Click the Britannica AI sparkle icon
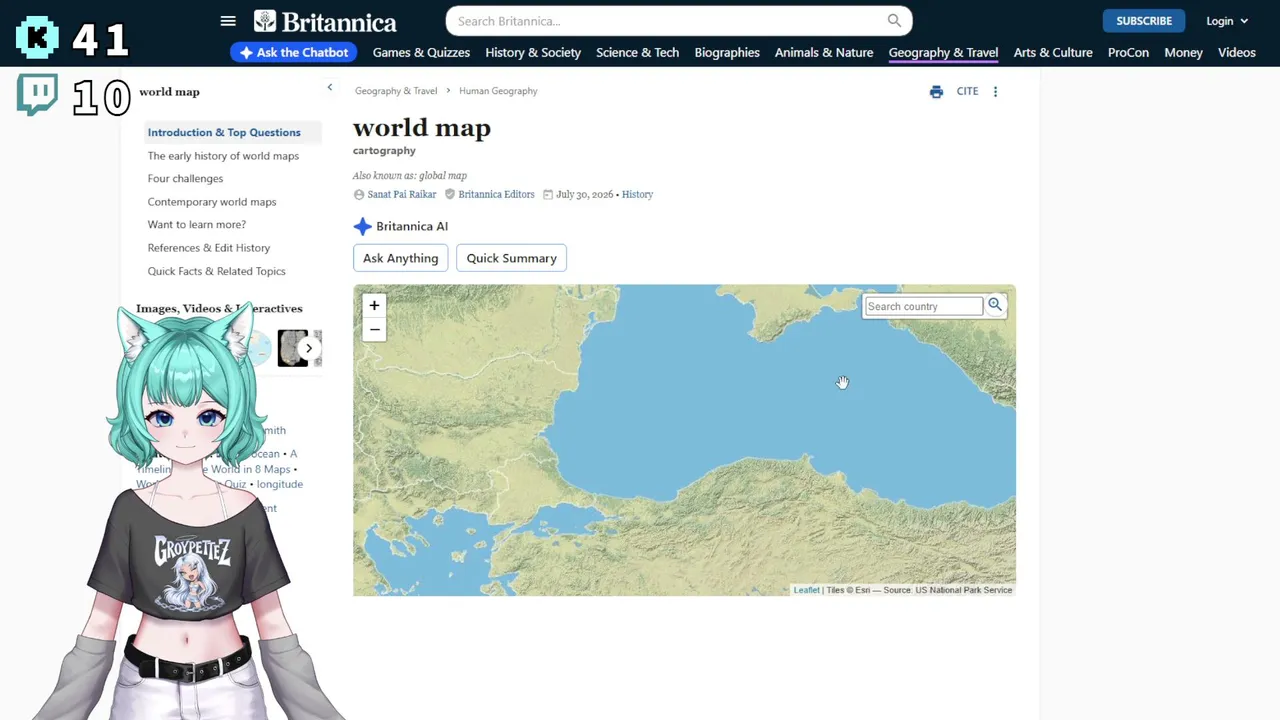The image size is (1280, 720). [x=362, y=227]
